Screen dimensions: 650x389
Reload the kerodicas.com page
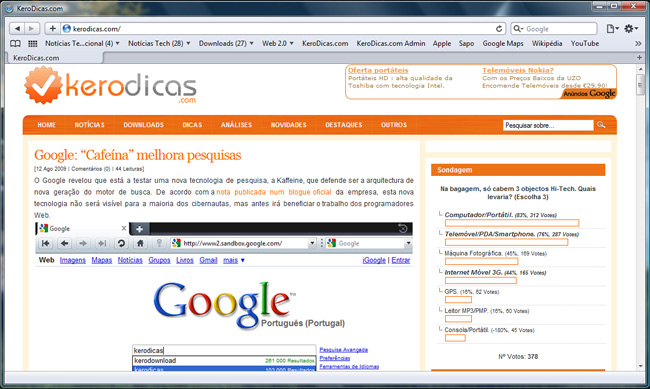coord(499,29)
